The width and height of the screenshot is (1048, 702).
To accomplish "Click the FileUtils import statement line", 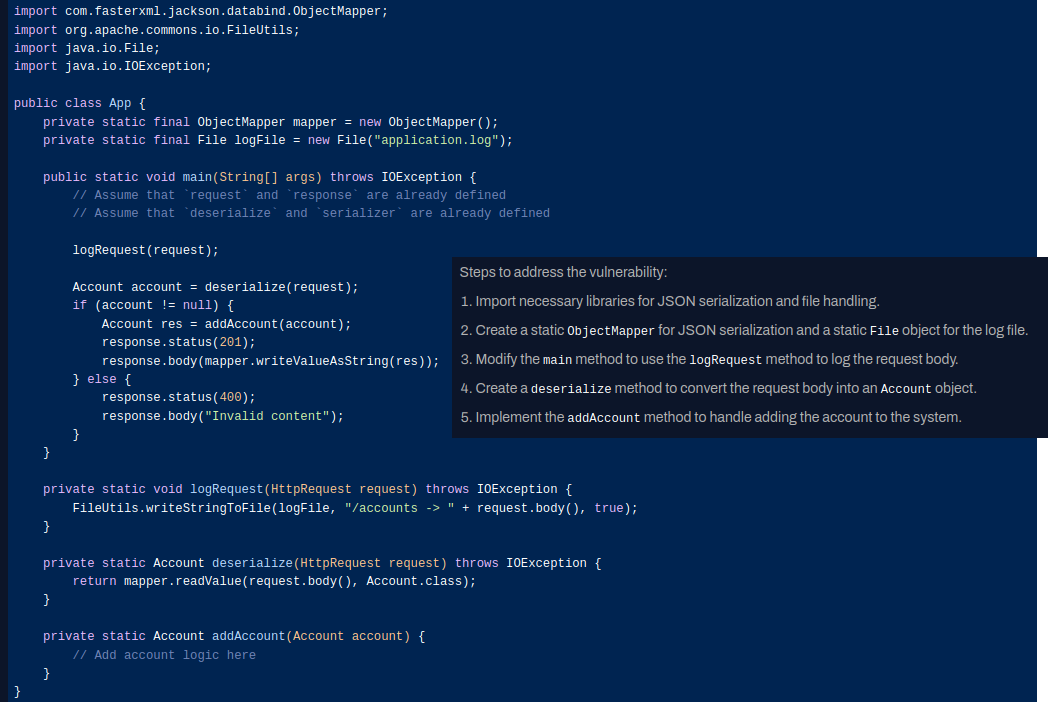I will (156, 30).
